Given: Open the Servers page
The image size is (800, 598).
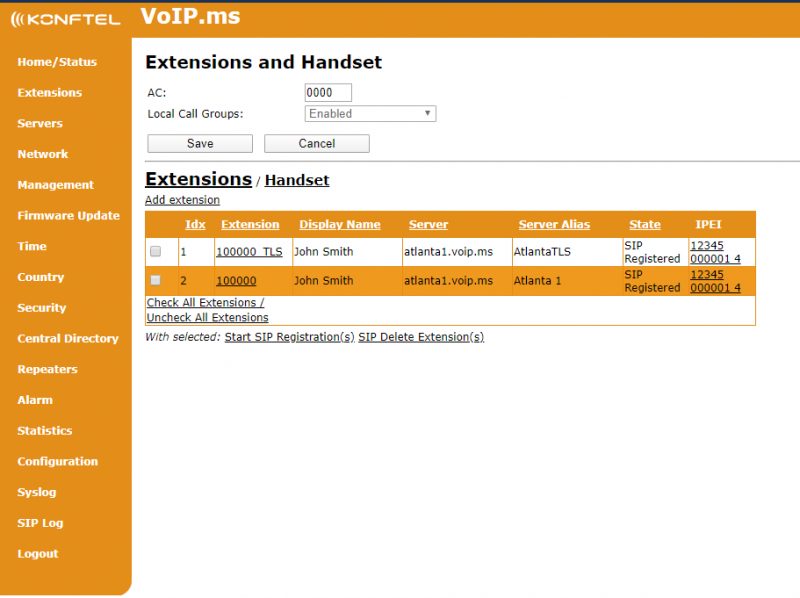Looking at the screenshot, I should pyautogui.click(x=40, y=123).
